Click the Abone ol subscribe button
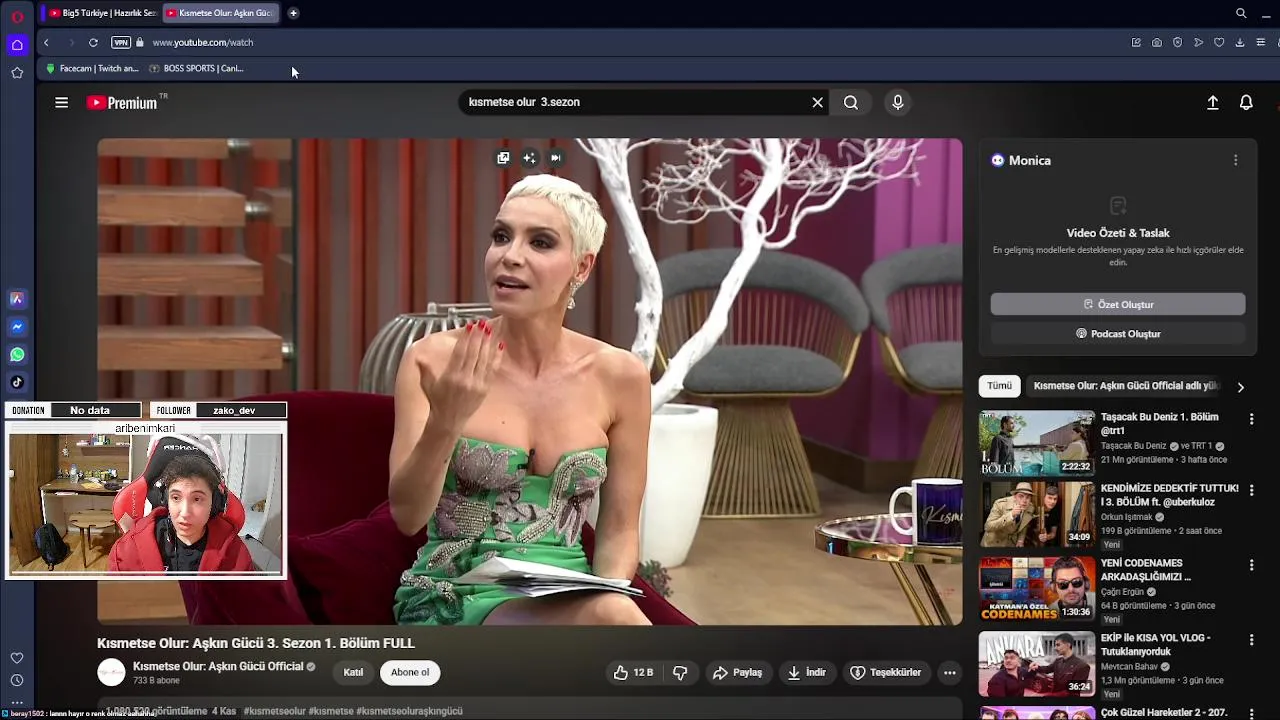The height and width of the screenshot is (720, 1280). (x=410, y=672)
